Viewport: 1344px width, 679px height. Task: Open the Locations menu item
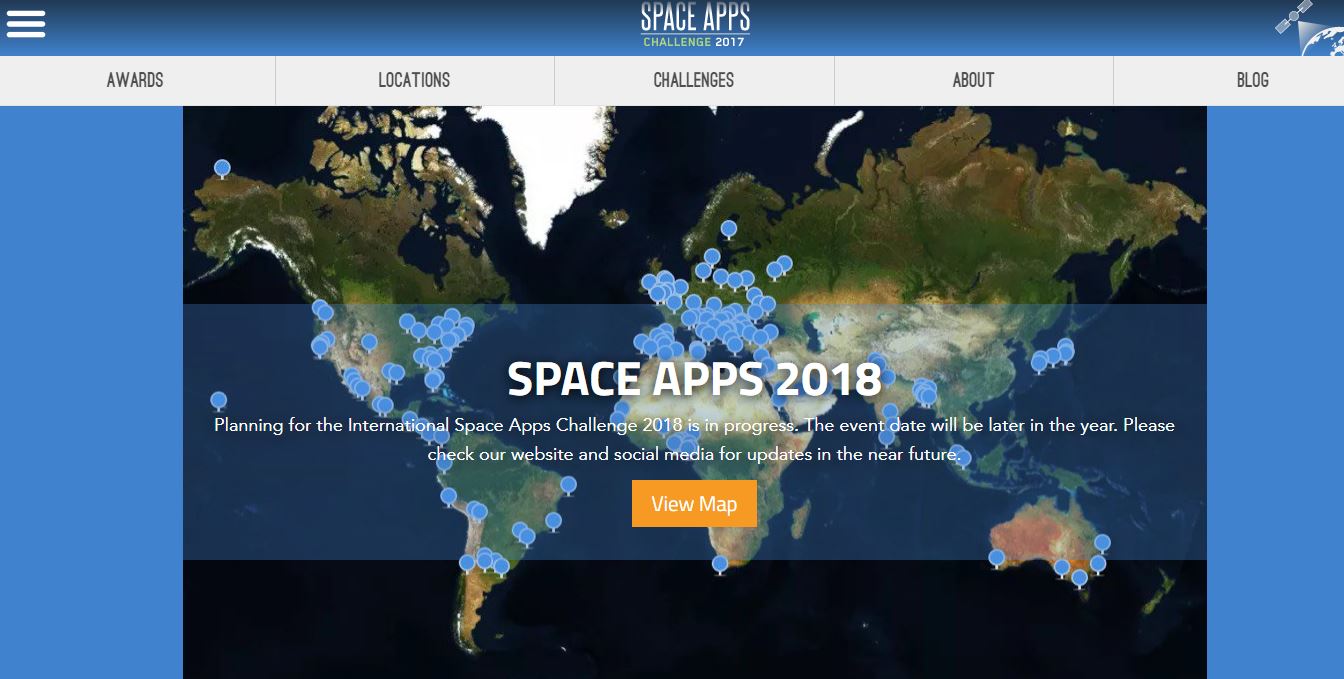(414, 80)
